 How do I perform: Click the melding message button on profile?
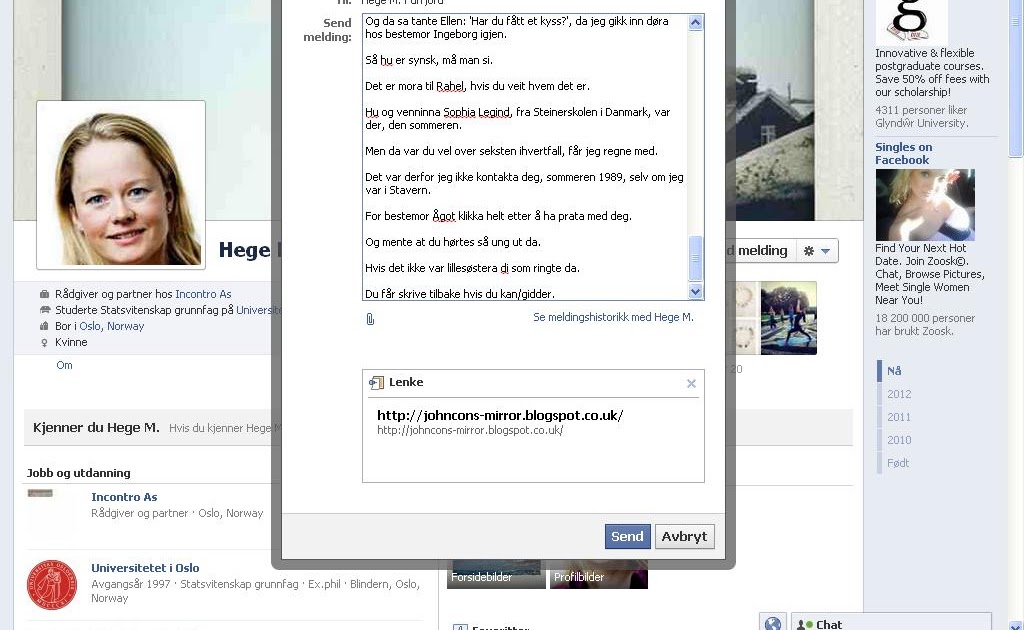[x=762, y=251]
